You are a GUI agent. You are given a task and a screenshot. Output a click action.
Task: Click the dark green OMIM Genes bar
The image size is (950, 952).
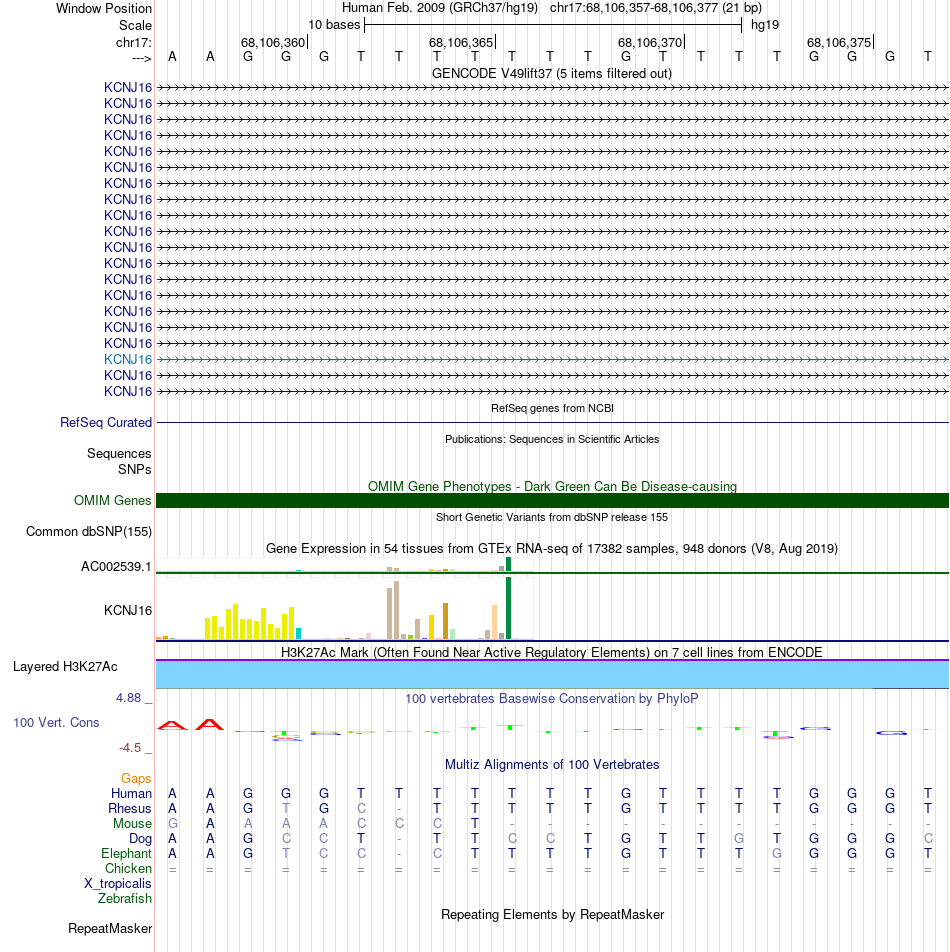[552, 500]
